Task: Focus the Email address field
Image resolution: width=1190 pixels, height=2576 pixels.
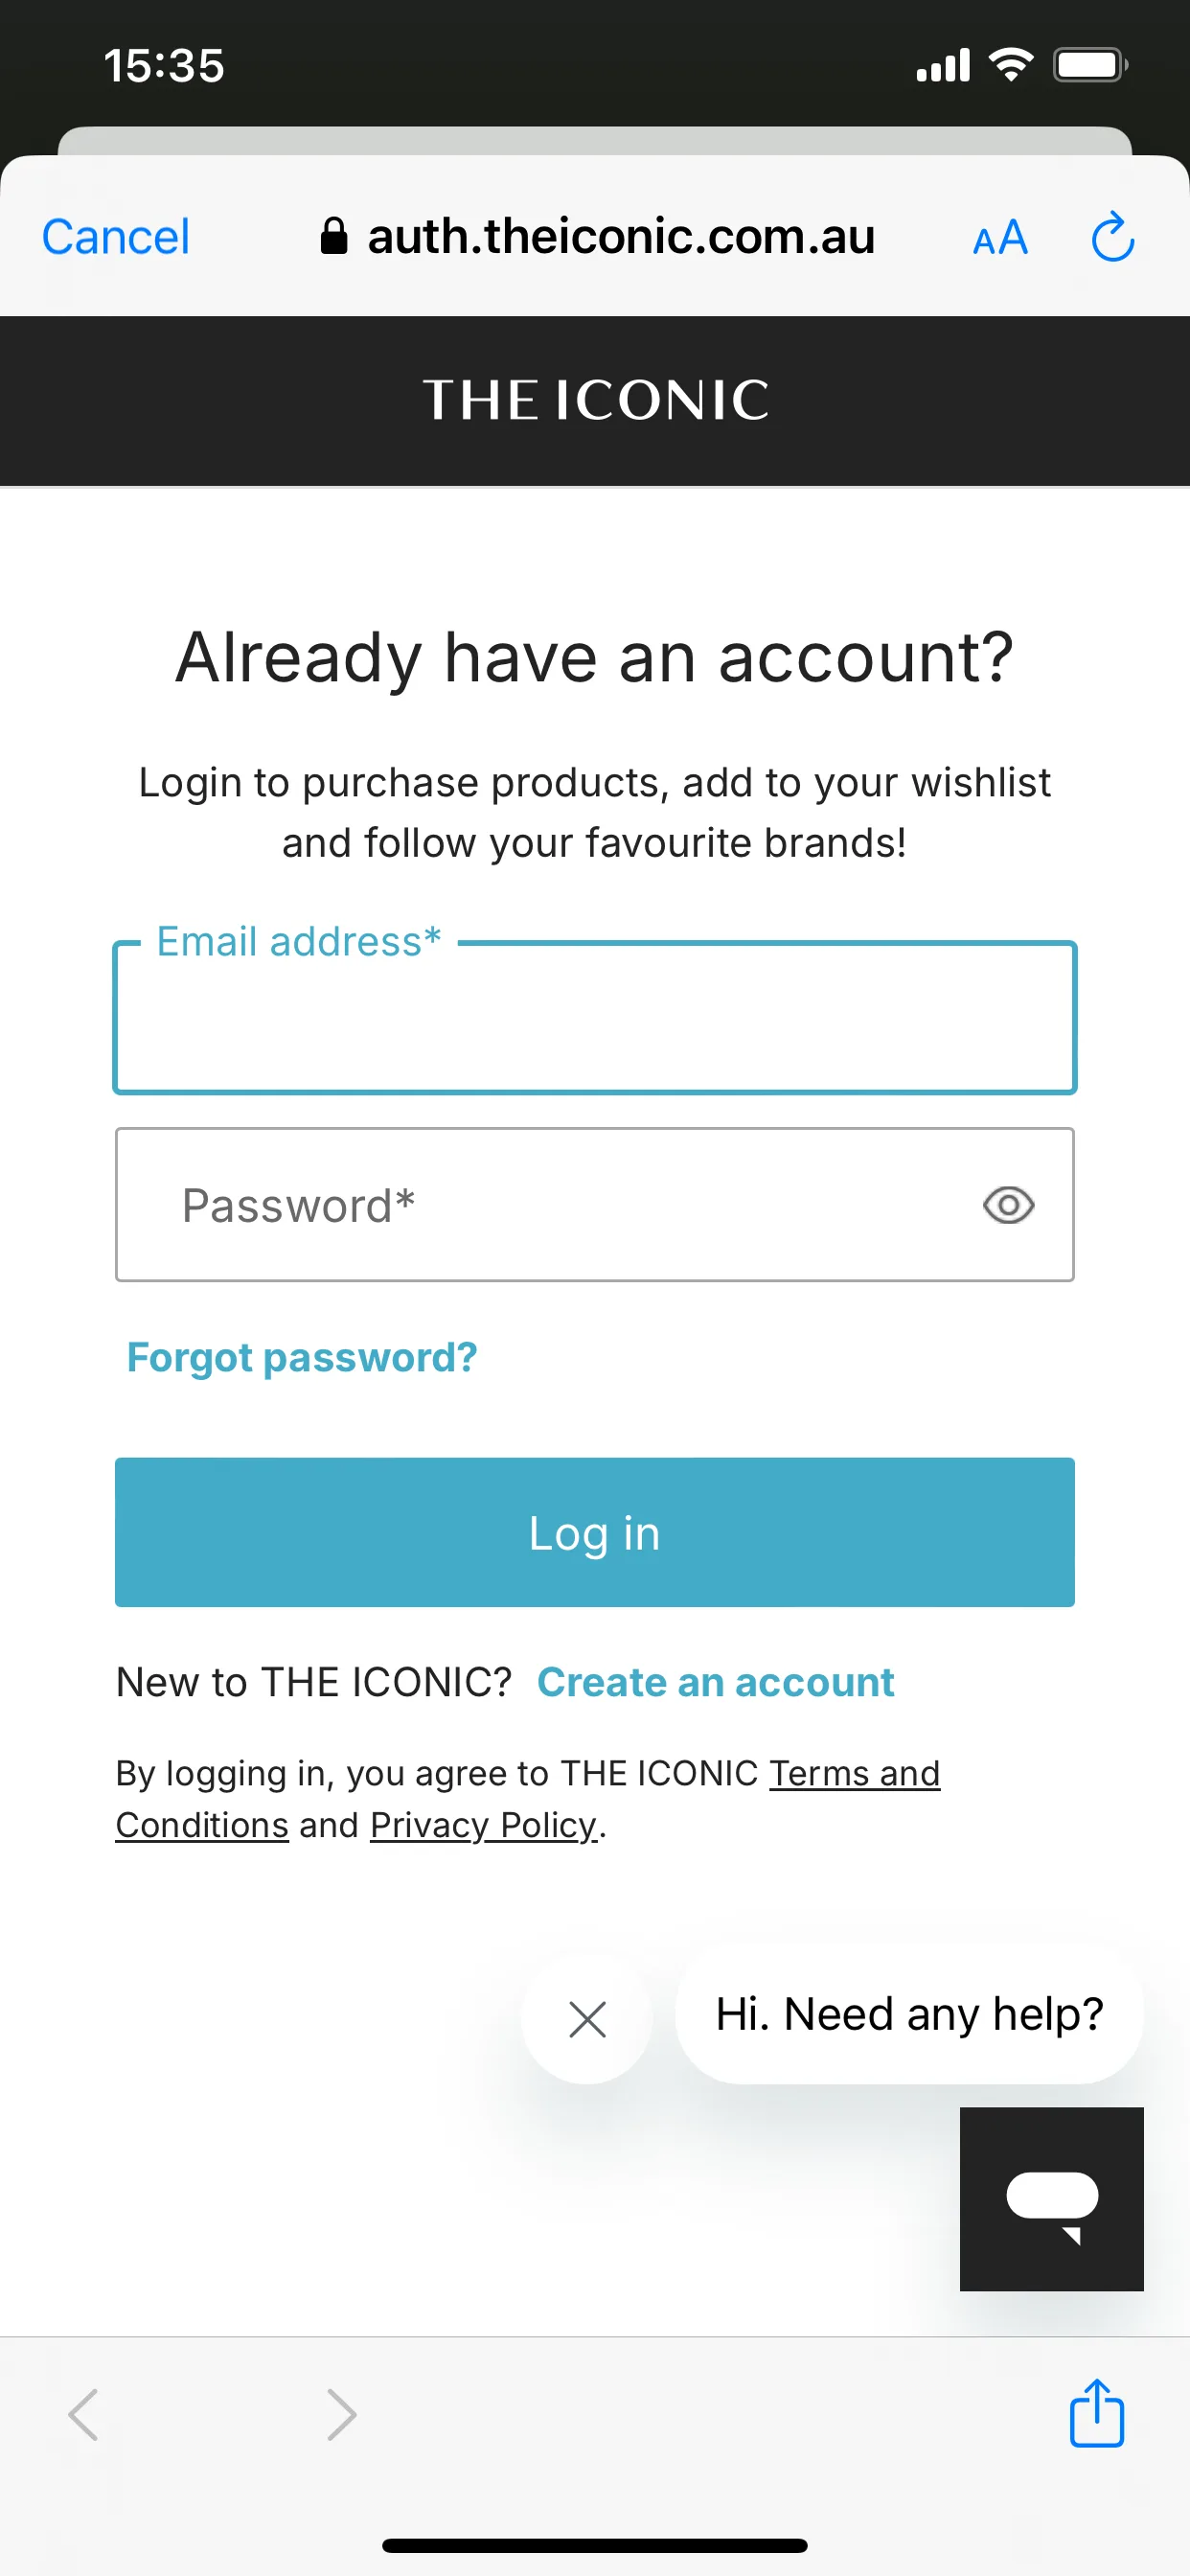Action: 595,1018
